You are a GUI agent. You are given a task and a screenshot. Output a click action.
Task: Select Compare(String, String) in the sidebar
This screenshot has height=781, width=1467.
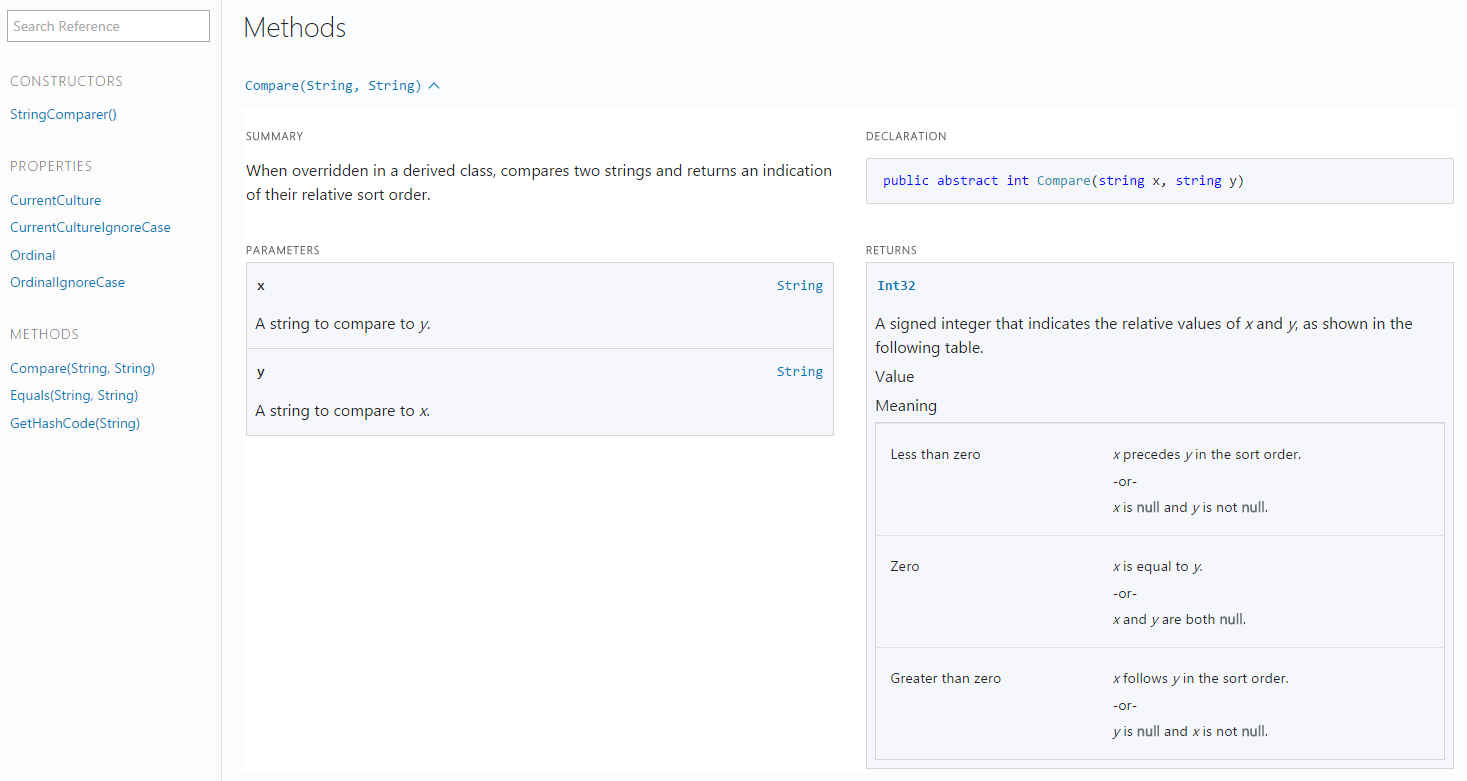pos(82,368)
